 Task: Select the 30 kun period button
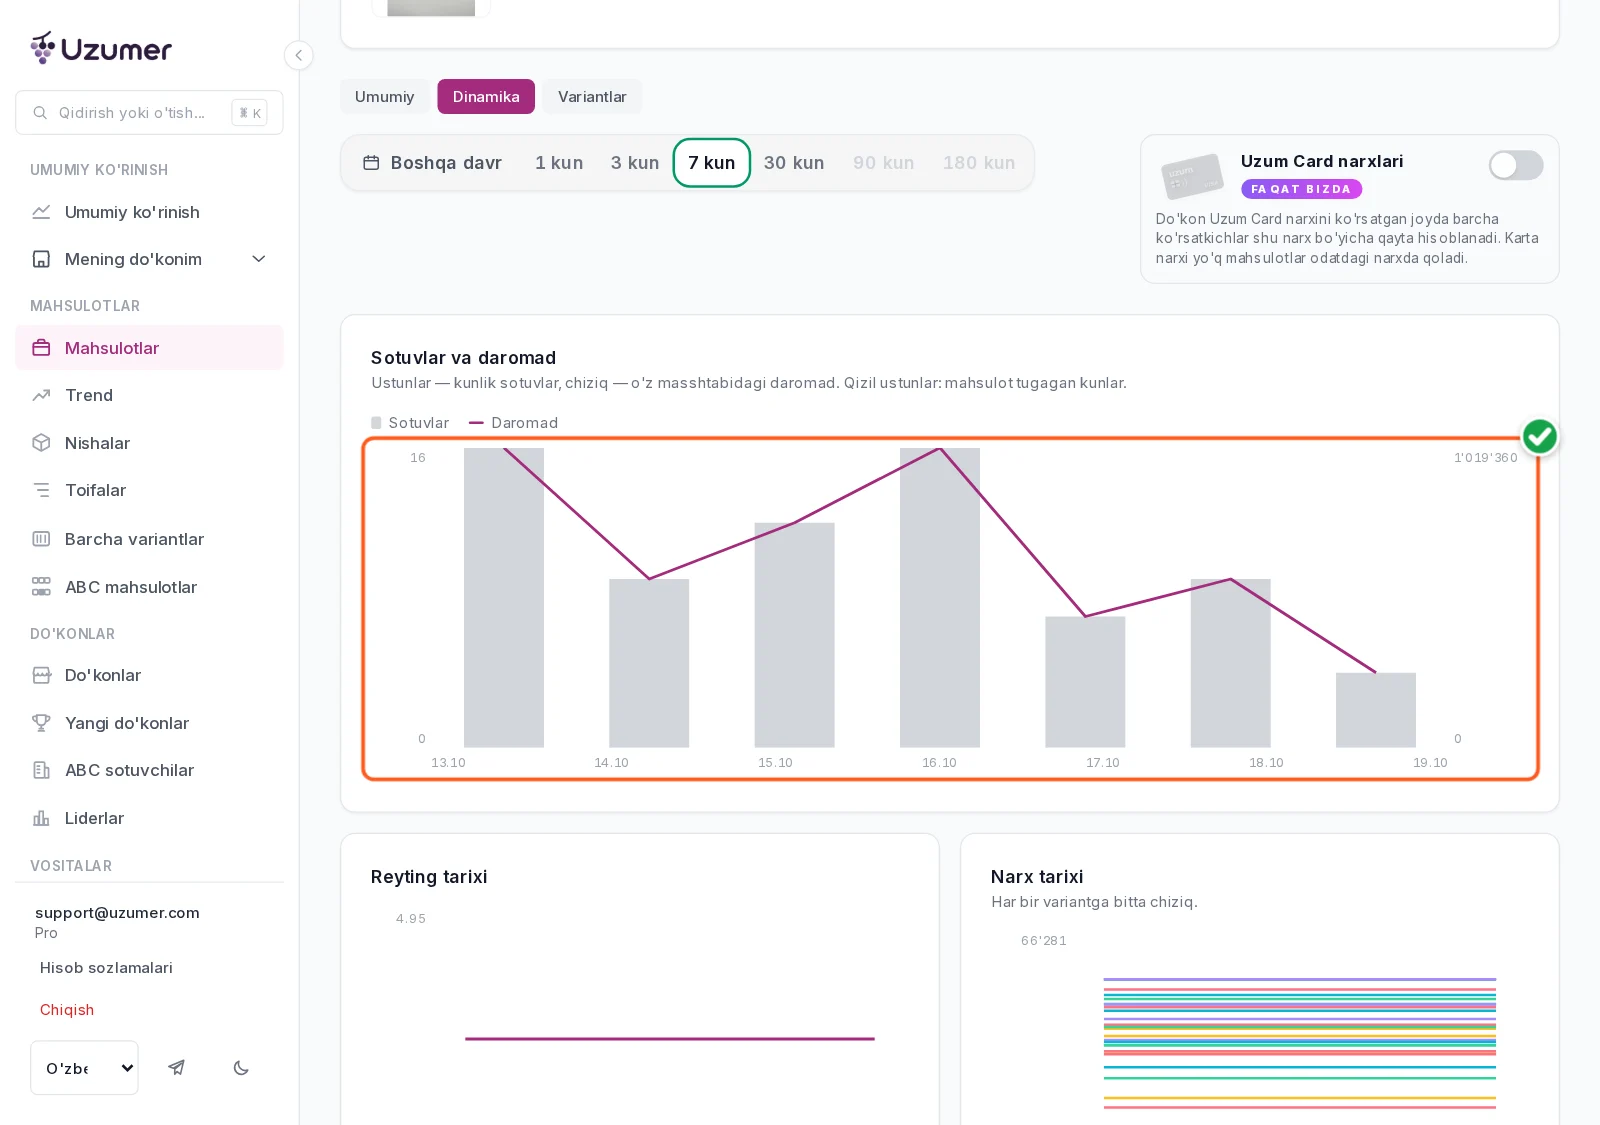(794, 163)
